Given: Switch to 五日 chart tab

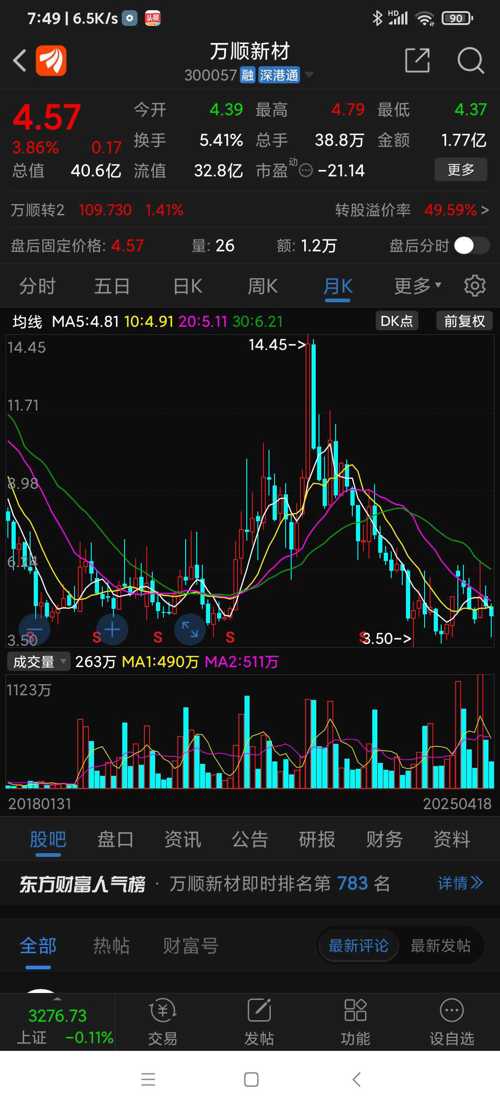Looking at the screenshot, I should pyautogui.click(x=112, y=286).
